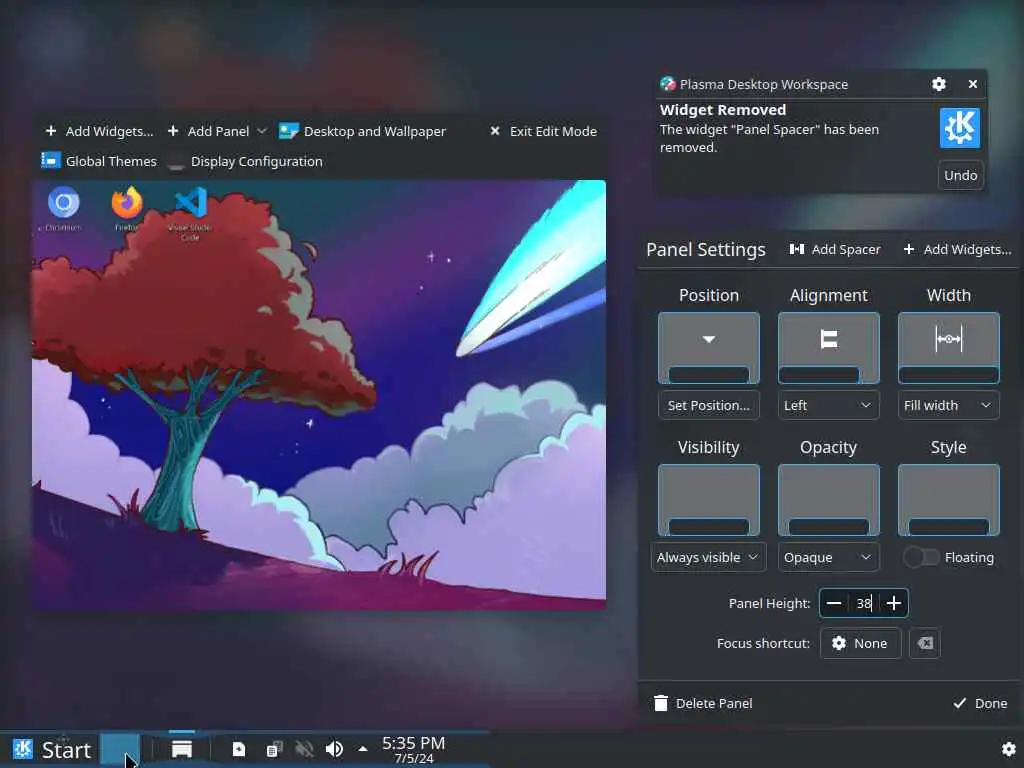Click Add Widgets in desktop edit toolbar
The height and width of the screenshot is (768, 1024).
[99, 131]
